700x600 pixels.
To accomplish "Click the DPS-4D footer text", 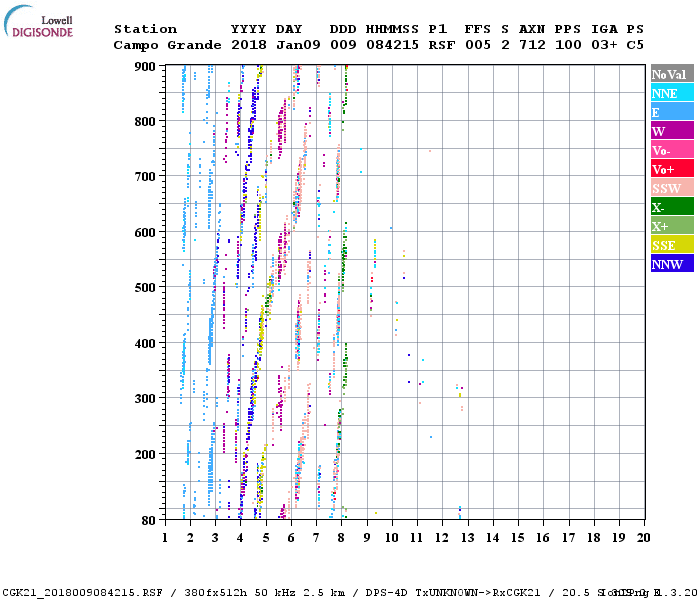I will tap(387, 593).
